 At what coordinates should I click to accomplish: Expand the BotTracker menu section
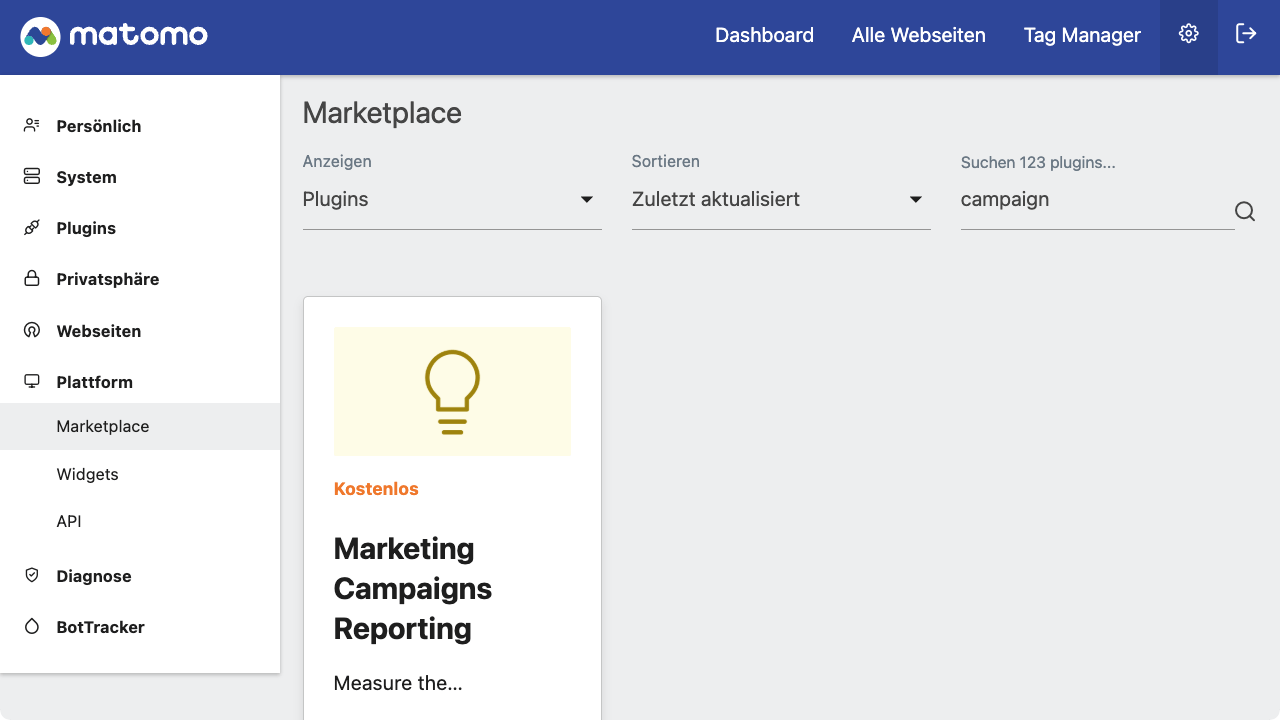pyautogui.click(x=140, y=627)
